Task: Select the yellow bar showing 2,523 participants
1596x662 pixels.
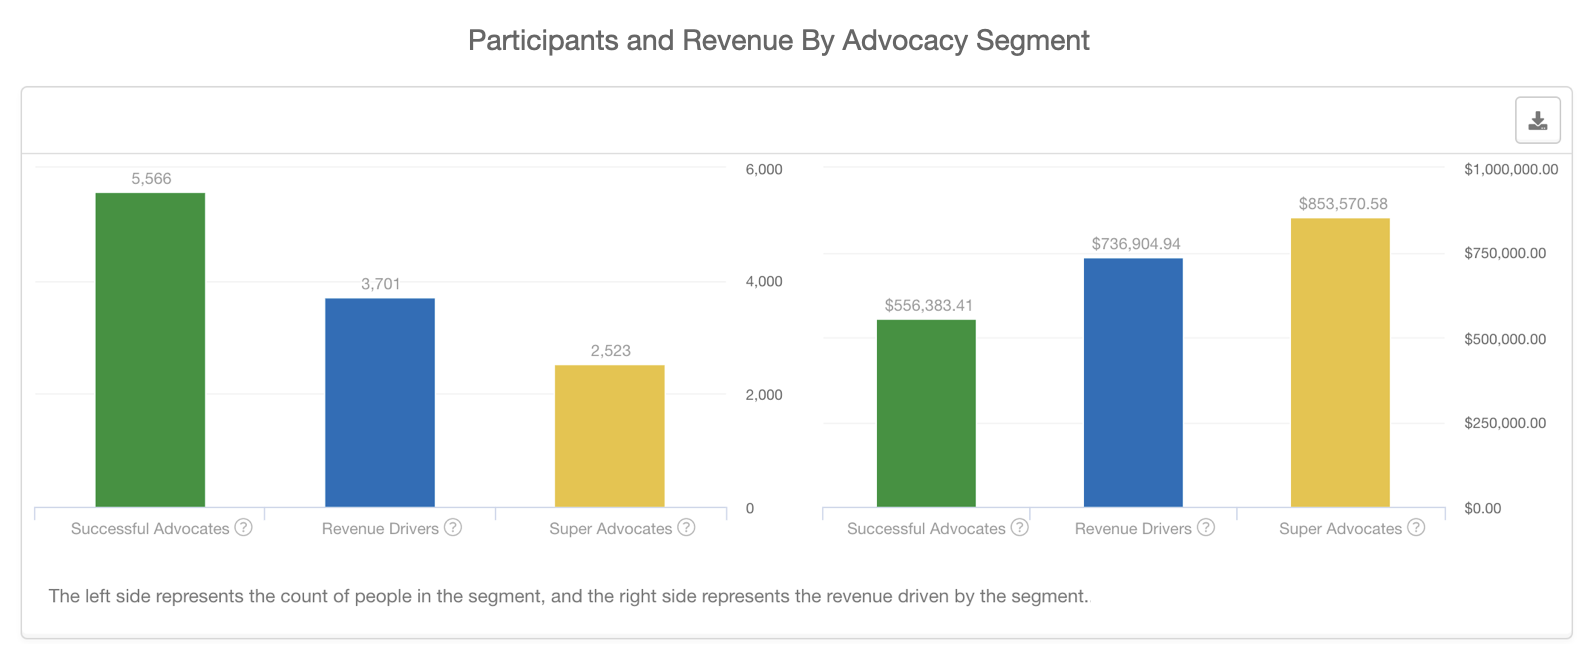Action: [610, 436]
